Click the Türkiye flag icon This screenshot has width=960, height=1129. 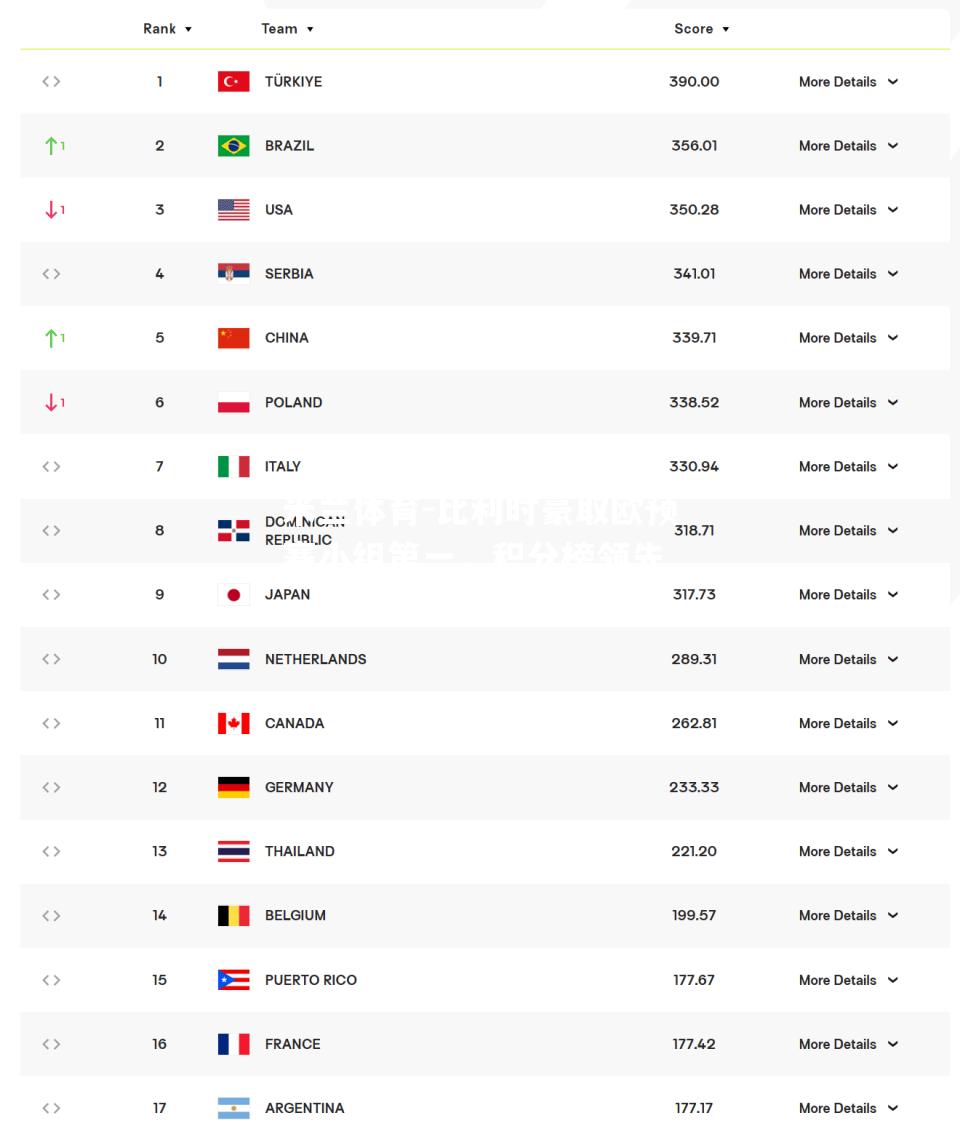click(233, 81)
